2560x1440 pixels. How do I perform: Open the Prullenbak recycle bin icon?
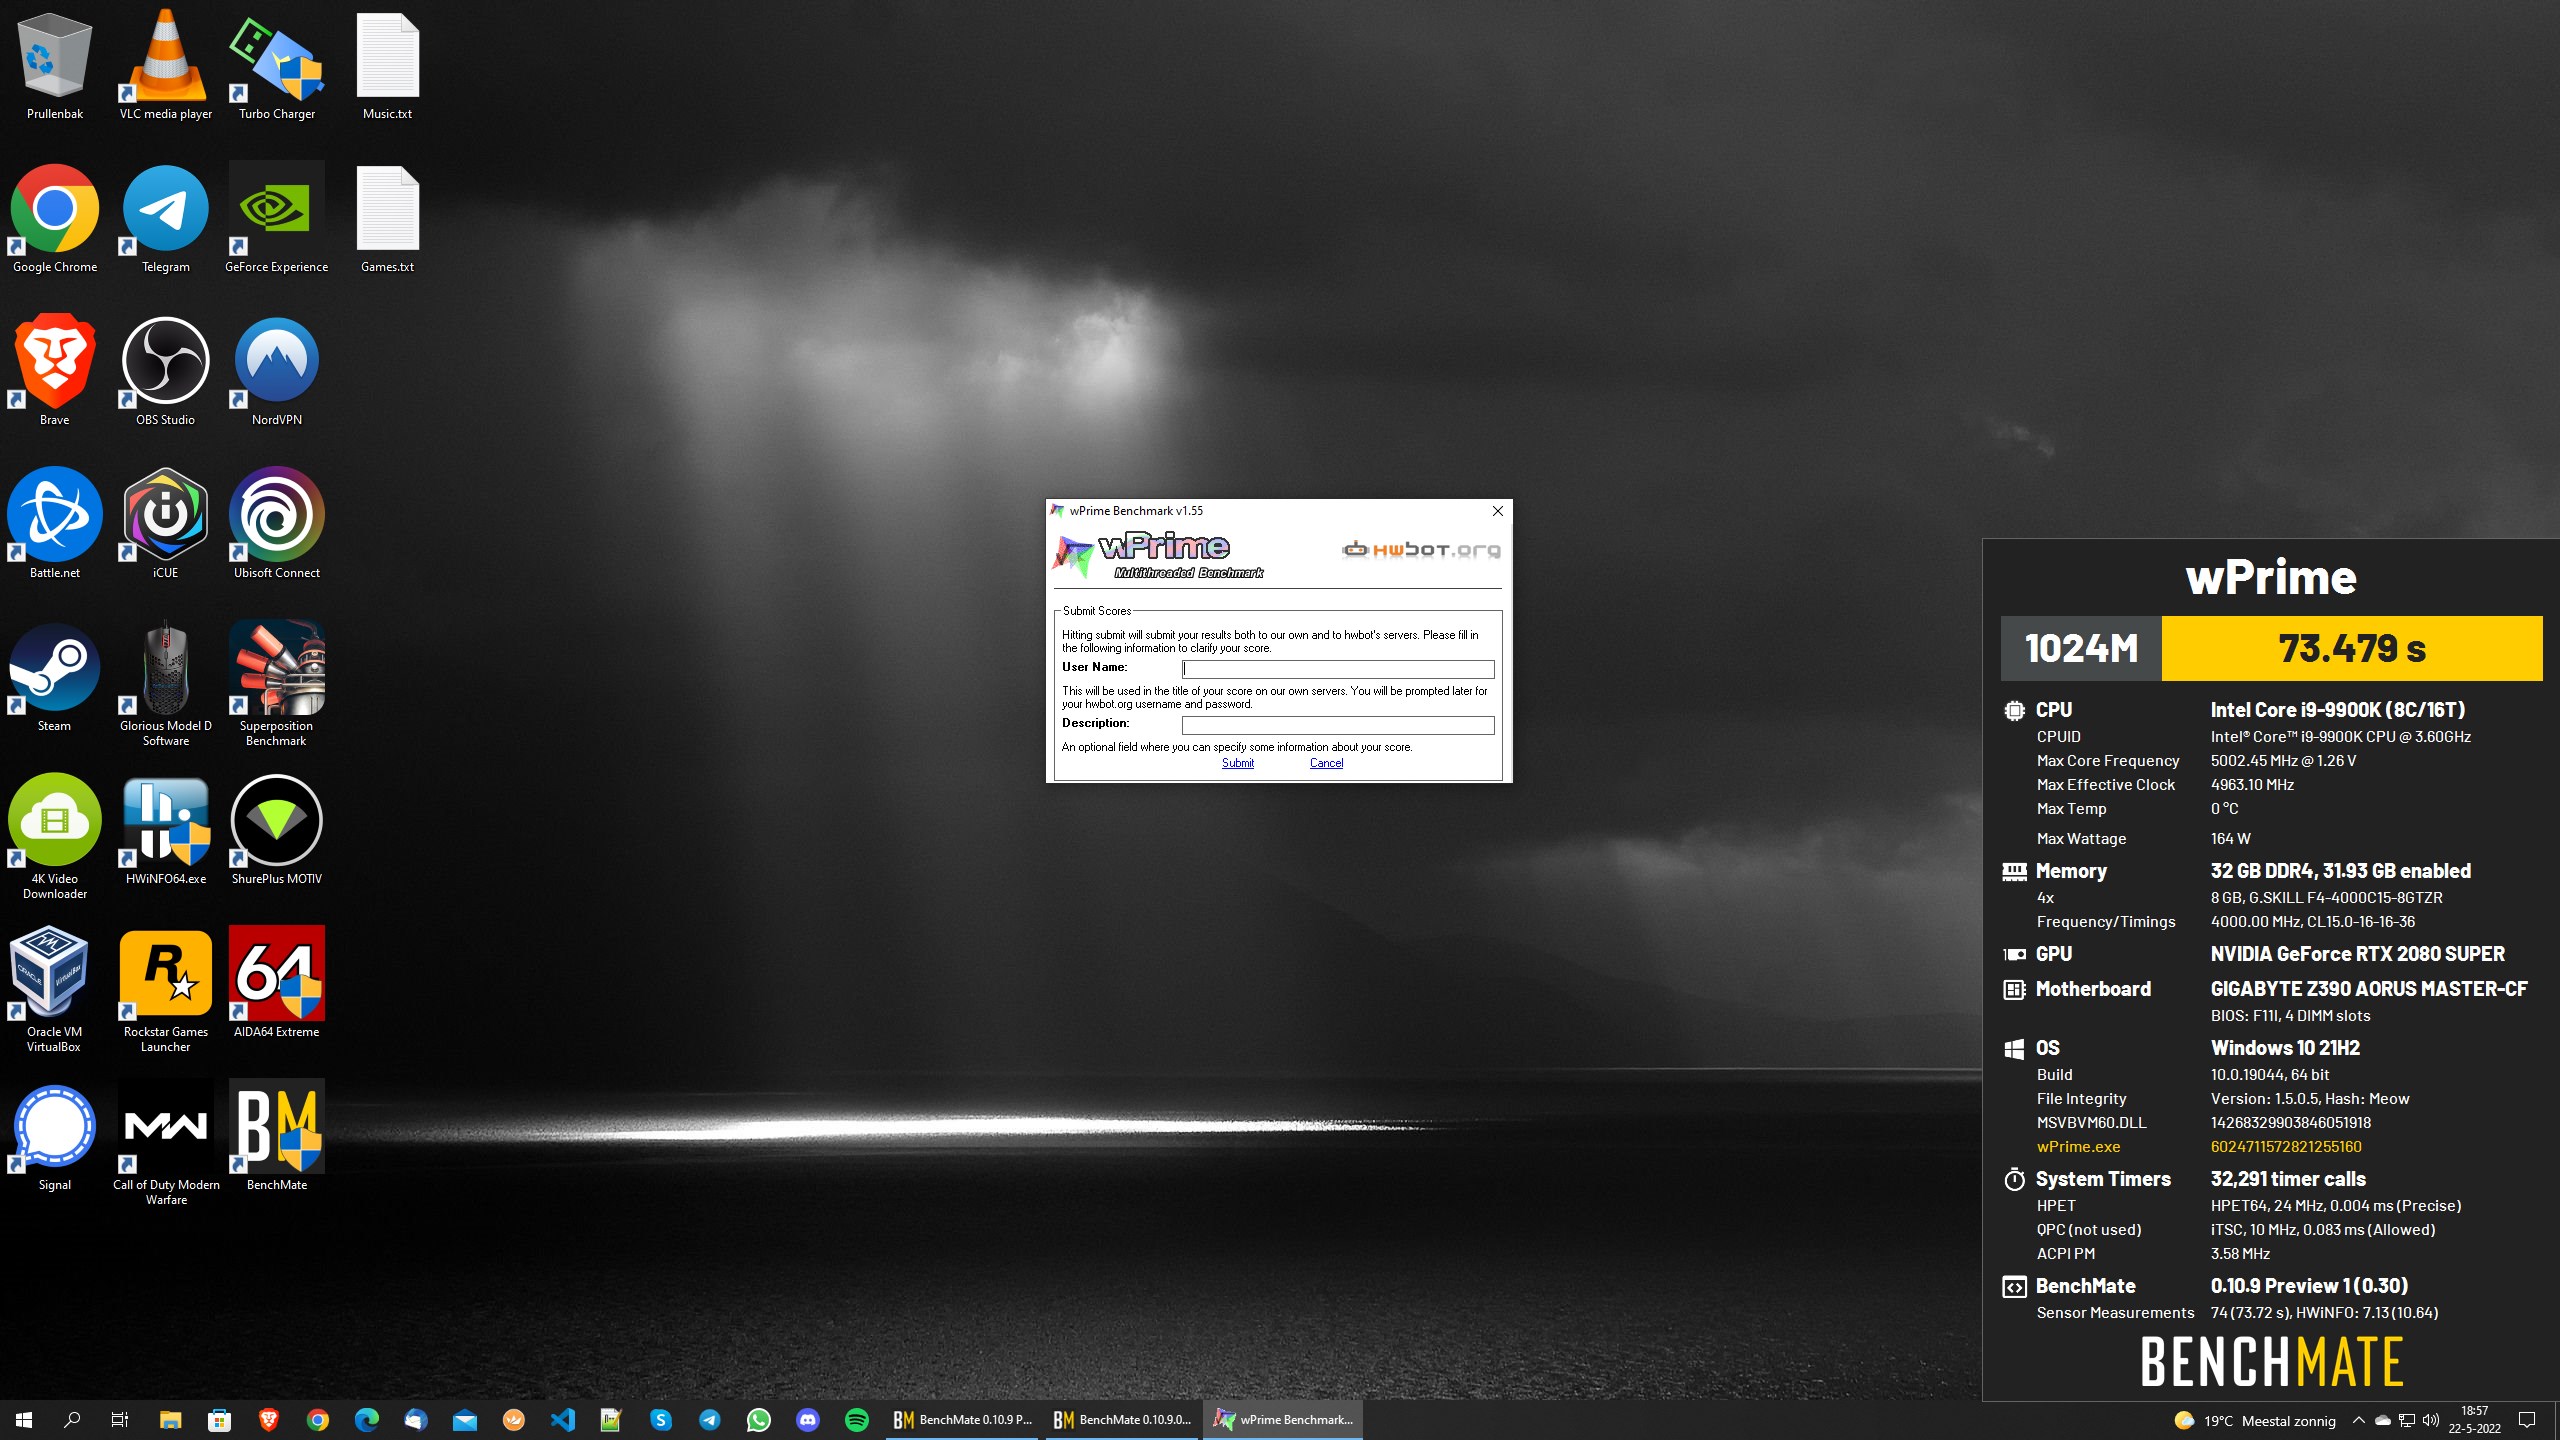[x=55, y=66]
